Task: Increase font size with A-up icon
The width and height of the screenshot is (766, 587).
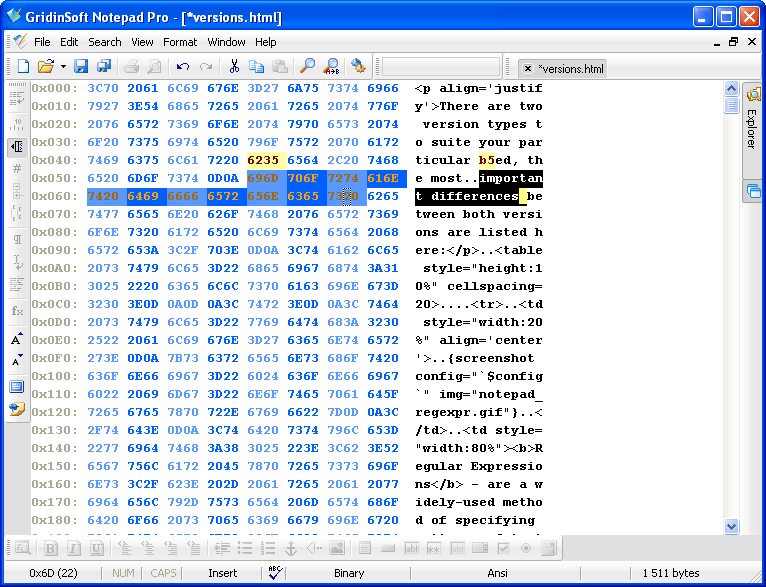Action: (x=17, y=338)
